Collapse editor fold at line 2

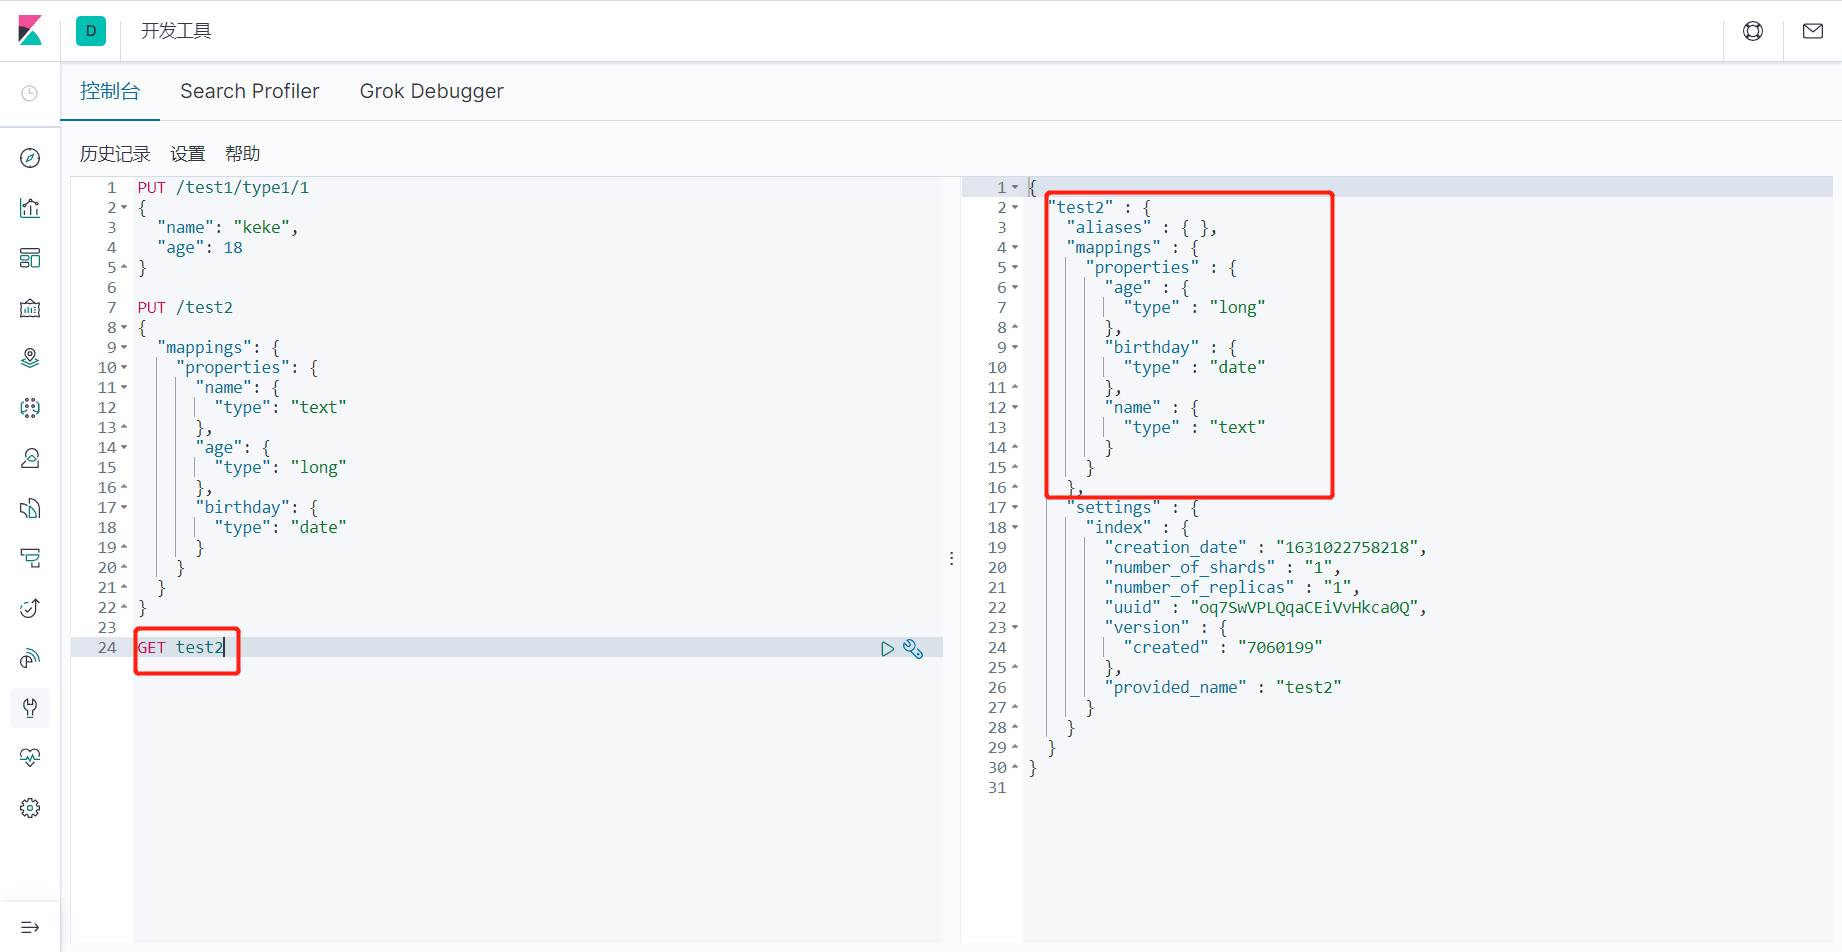(x=124, y=208)
